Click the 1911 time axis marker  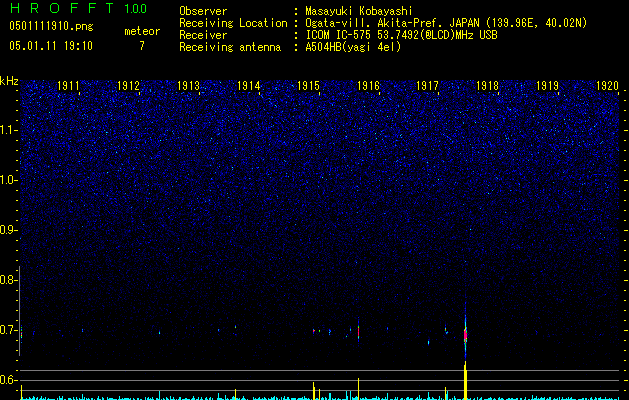pyautogui.click(x=69, y=86)
